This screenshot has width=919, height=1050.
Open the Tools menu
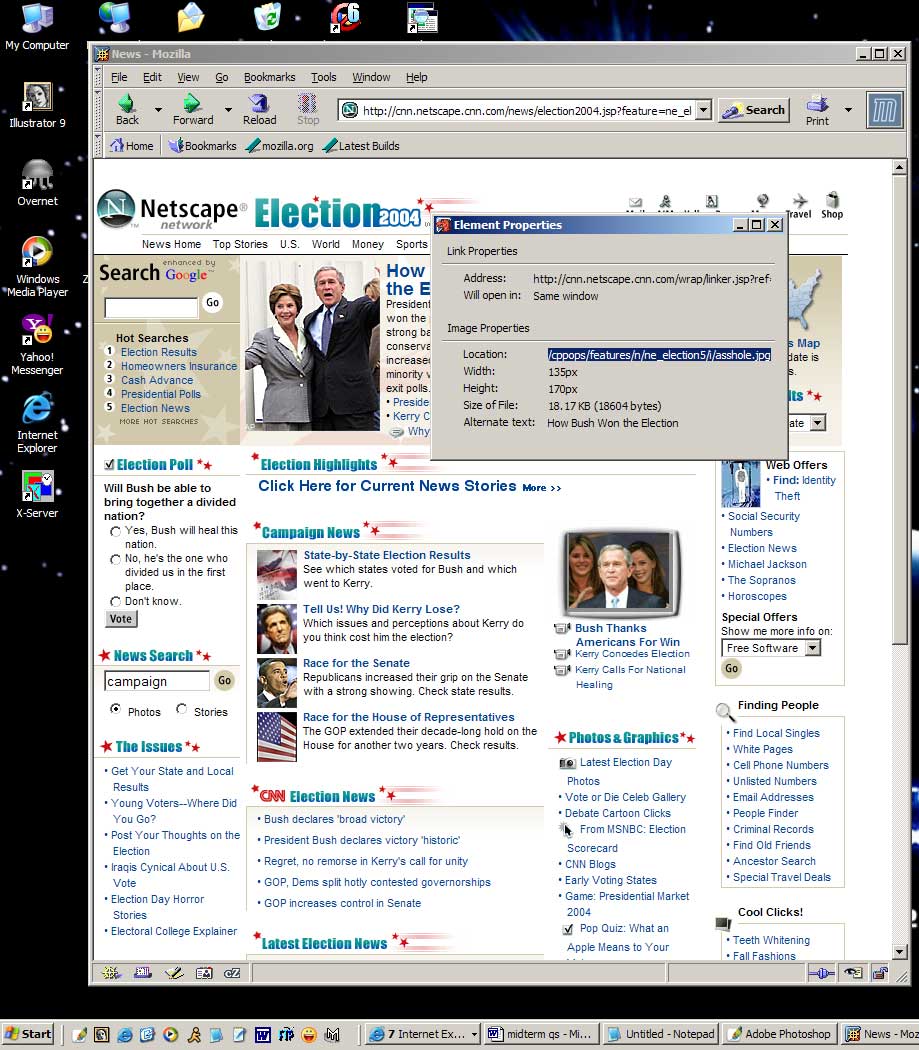point(324,77)
